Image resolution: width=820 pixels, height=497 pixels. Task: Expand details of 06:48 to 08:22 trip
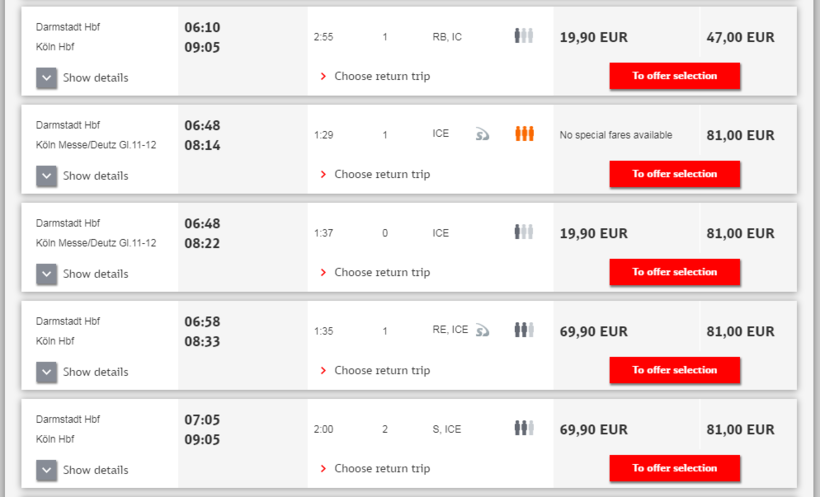pos(47,274)
